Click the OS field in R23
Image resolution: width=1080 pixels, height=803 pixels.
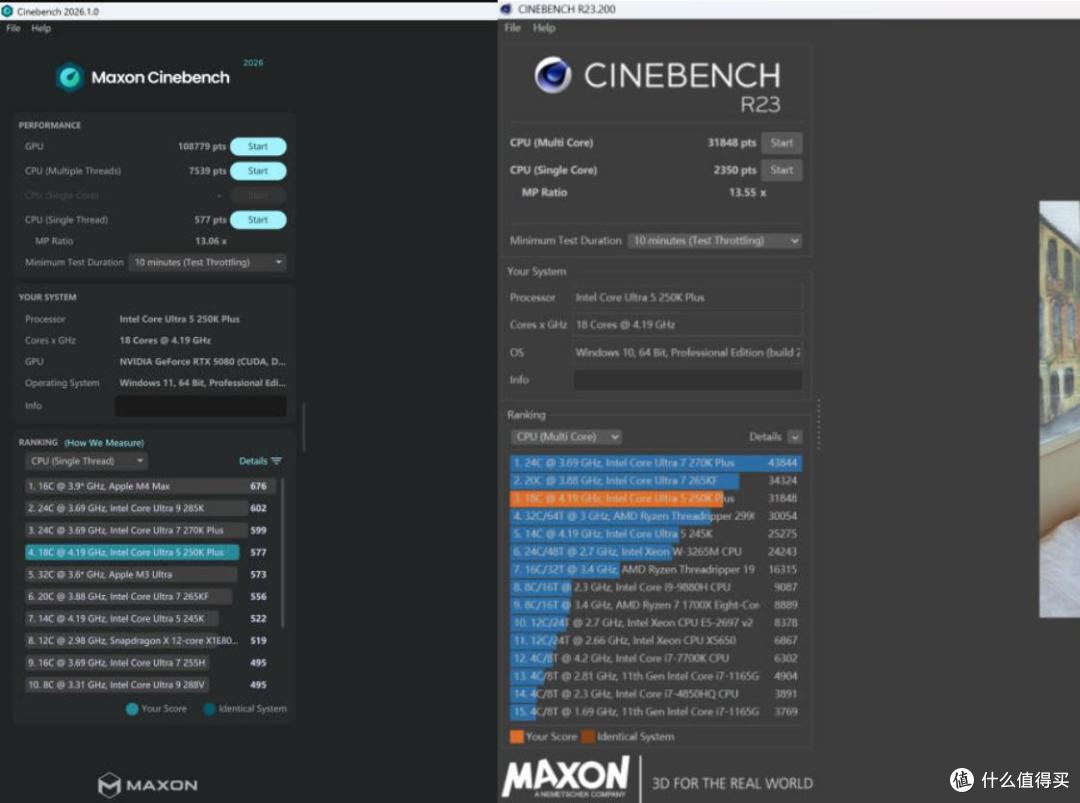[687, 353]
